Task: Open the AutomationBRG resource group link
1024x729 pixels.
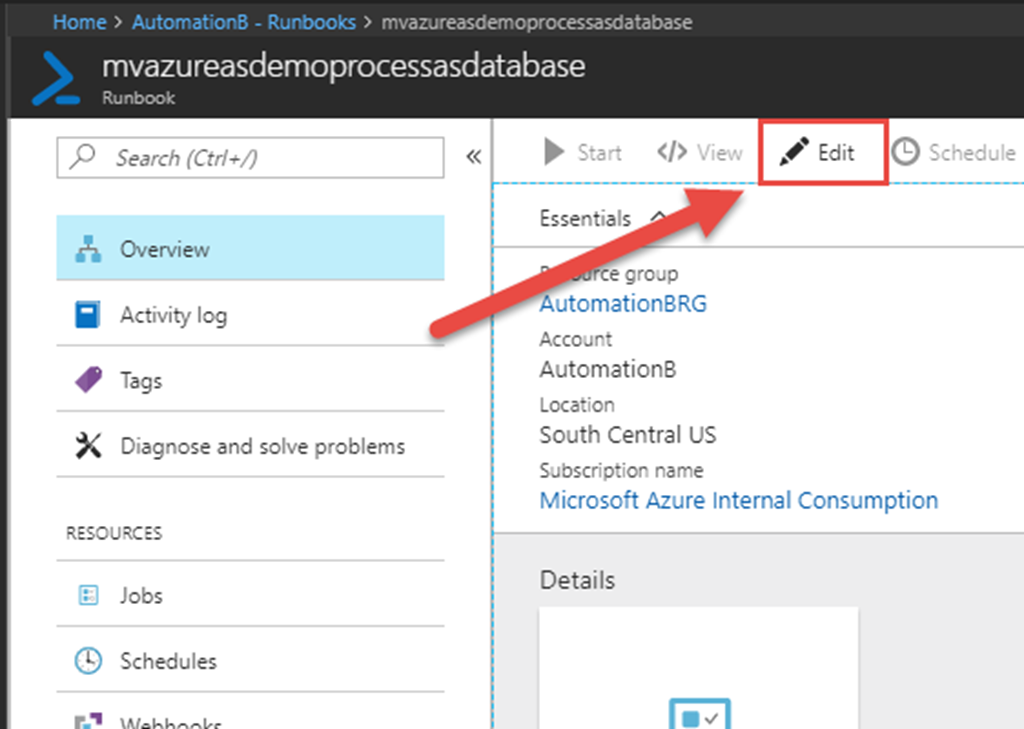Action: click(x=622, y=303)
